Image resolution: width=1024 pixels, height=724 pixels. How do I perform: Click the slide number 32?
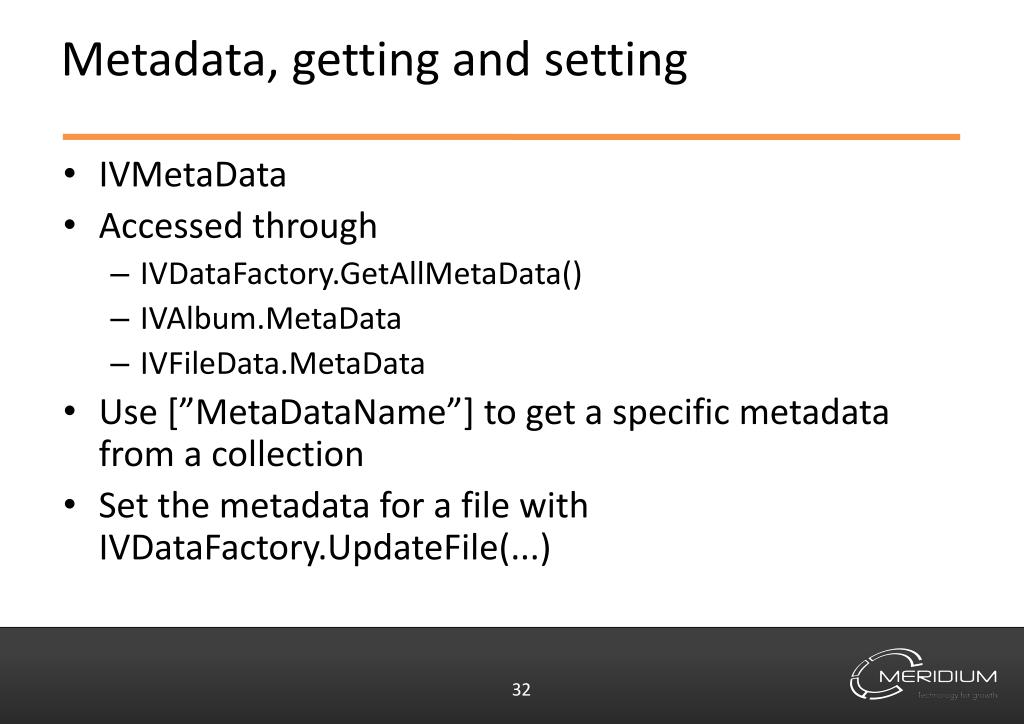click(x=521, y=690)
